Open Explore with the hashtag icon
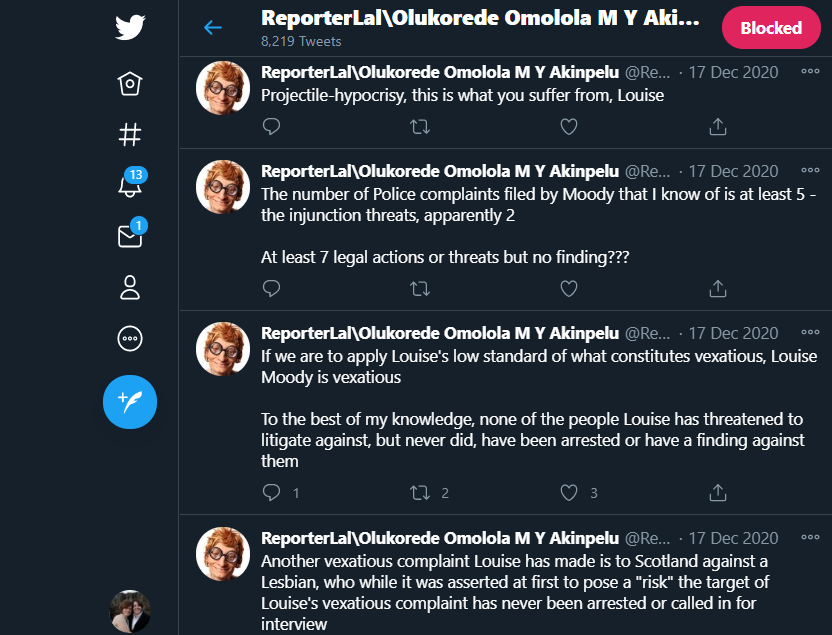 pos(130,135)
